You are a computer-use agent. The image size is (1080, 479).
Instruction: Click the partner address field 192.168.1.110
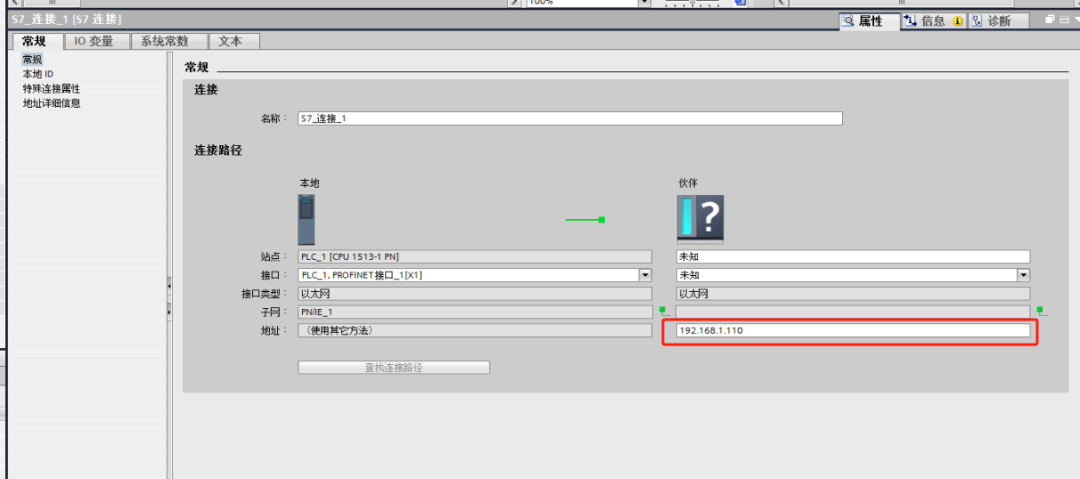tap(853, 331)
